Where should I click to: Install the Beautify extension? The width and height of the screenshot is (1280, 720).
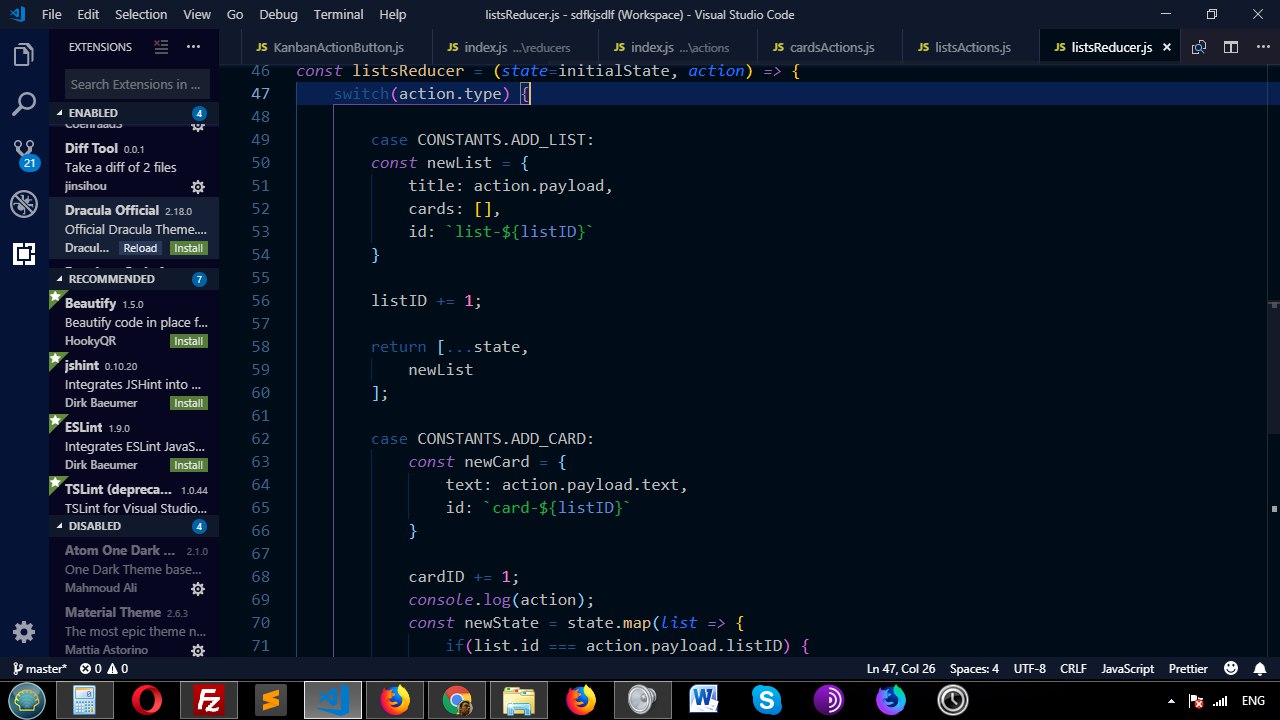click(x=188, y=341)
